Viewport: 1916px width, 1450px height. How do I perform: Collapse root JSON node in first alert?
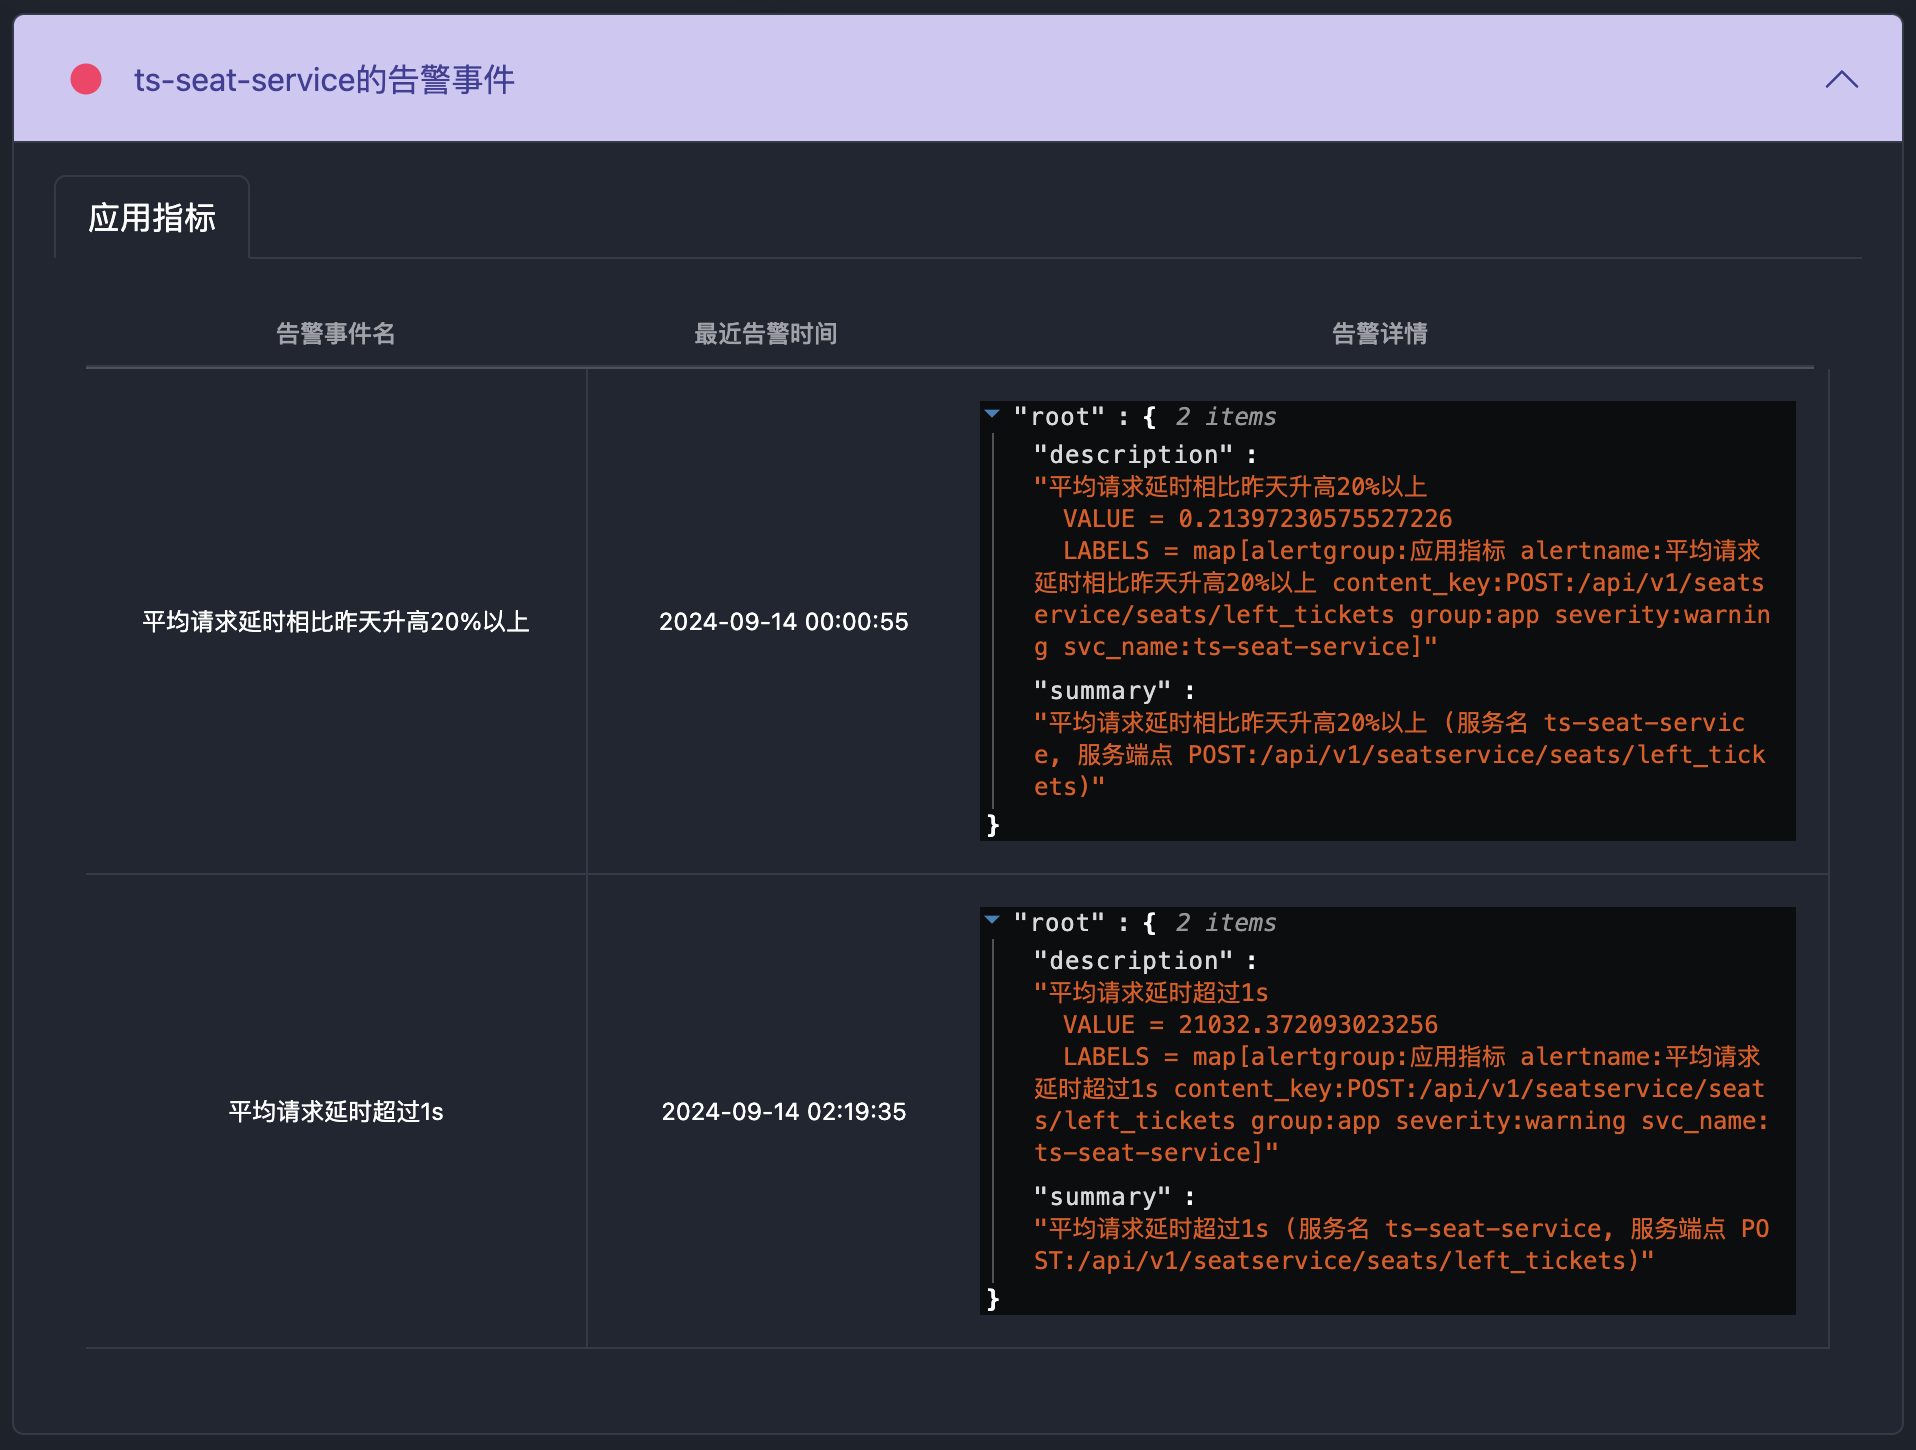(x=992, y=414)
